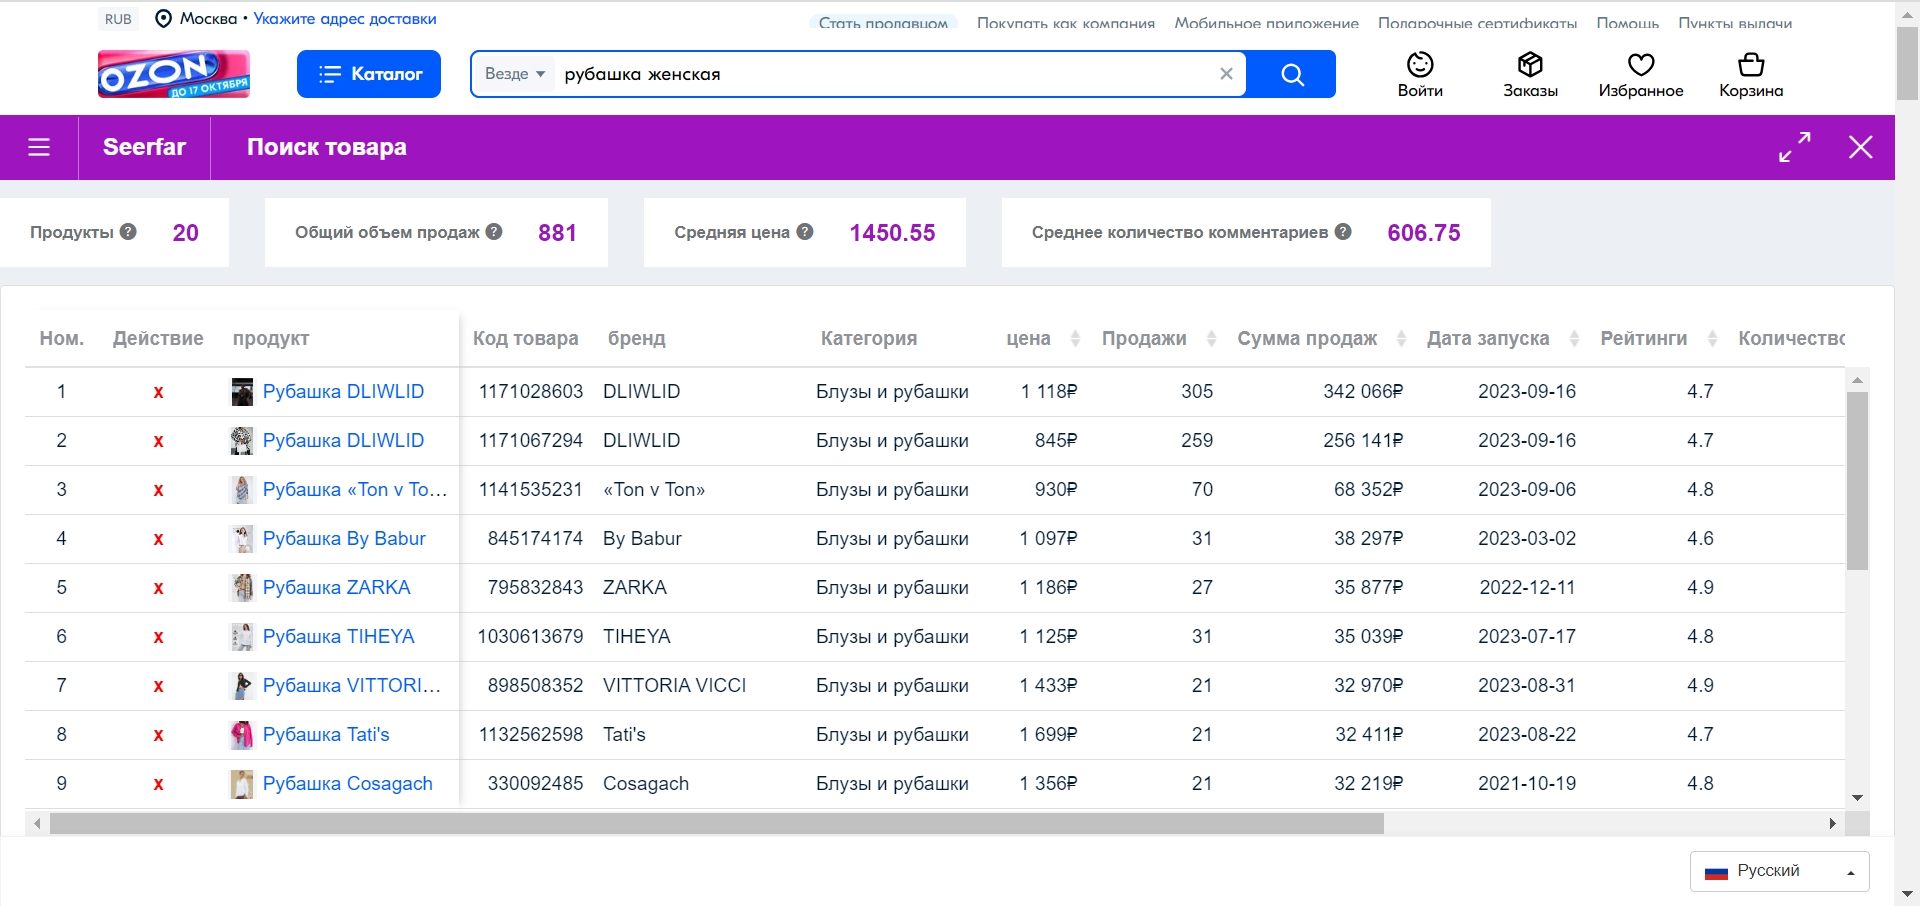Image resolution: width=1920 pixels, height=906 pixels.
Task: Open Корзина basket icon
Action: [x=1751, y=64]
